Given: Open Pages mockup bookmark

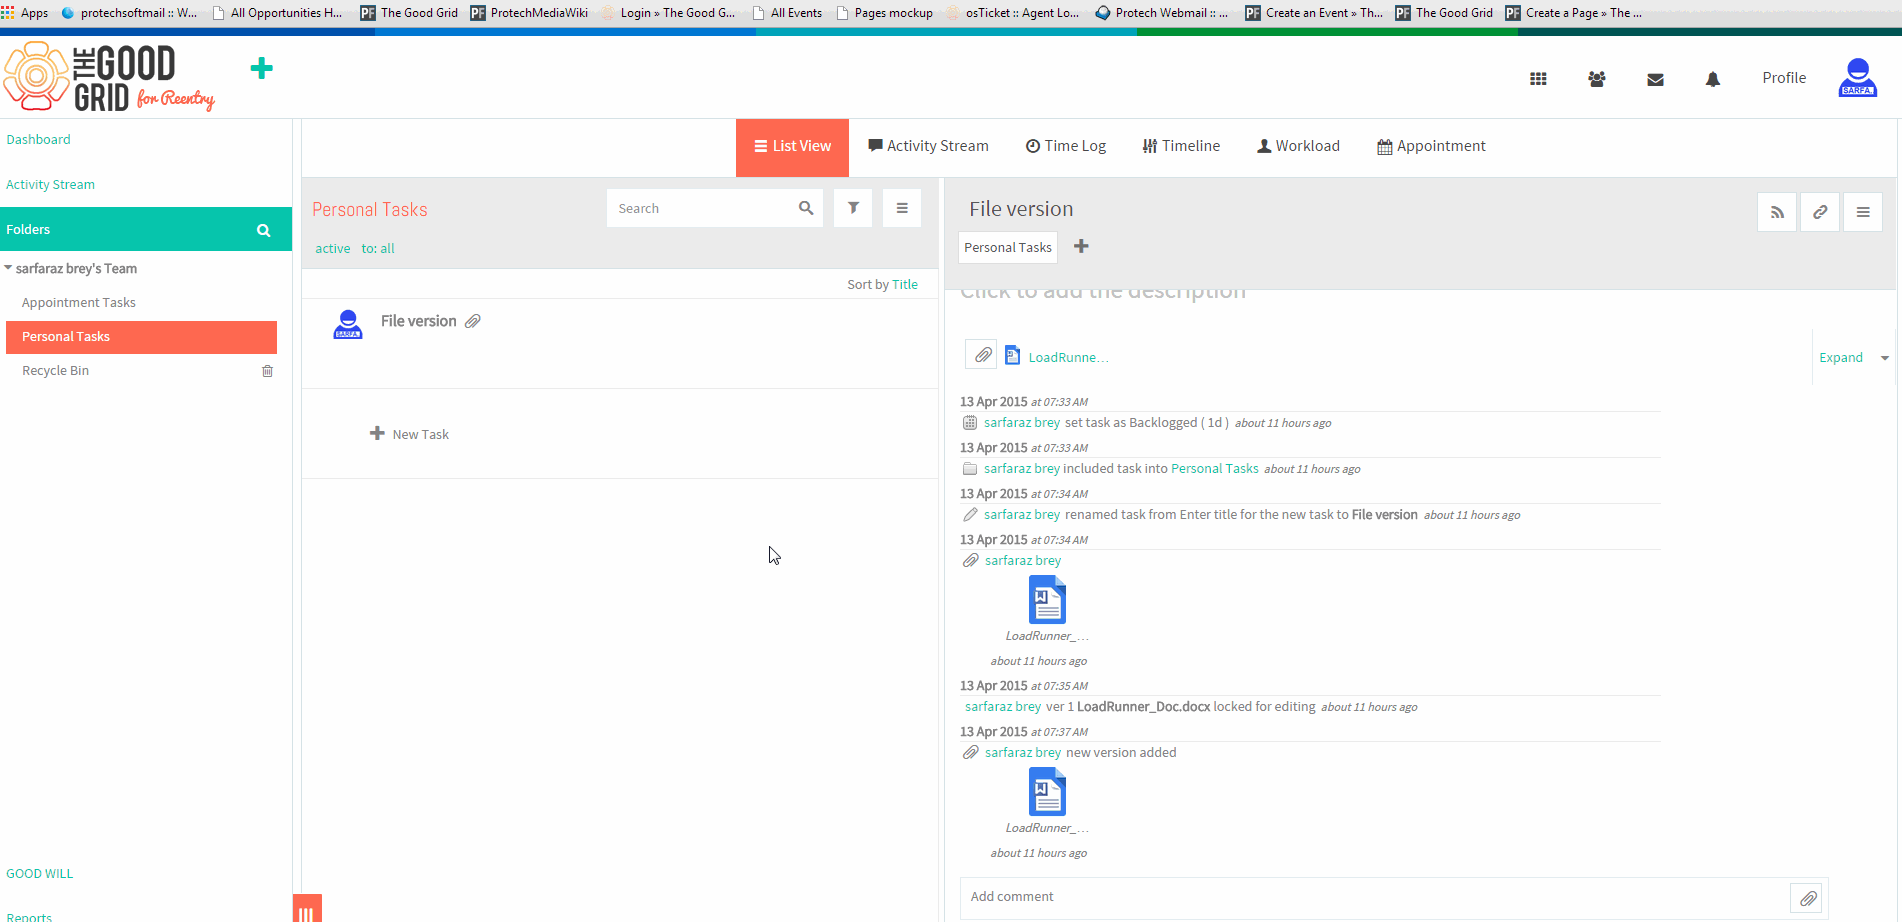Looking at the screenshot, I should point(885,13).
